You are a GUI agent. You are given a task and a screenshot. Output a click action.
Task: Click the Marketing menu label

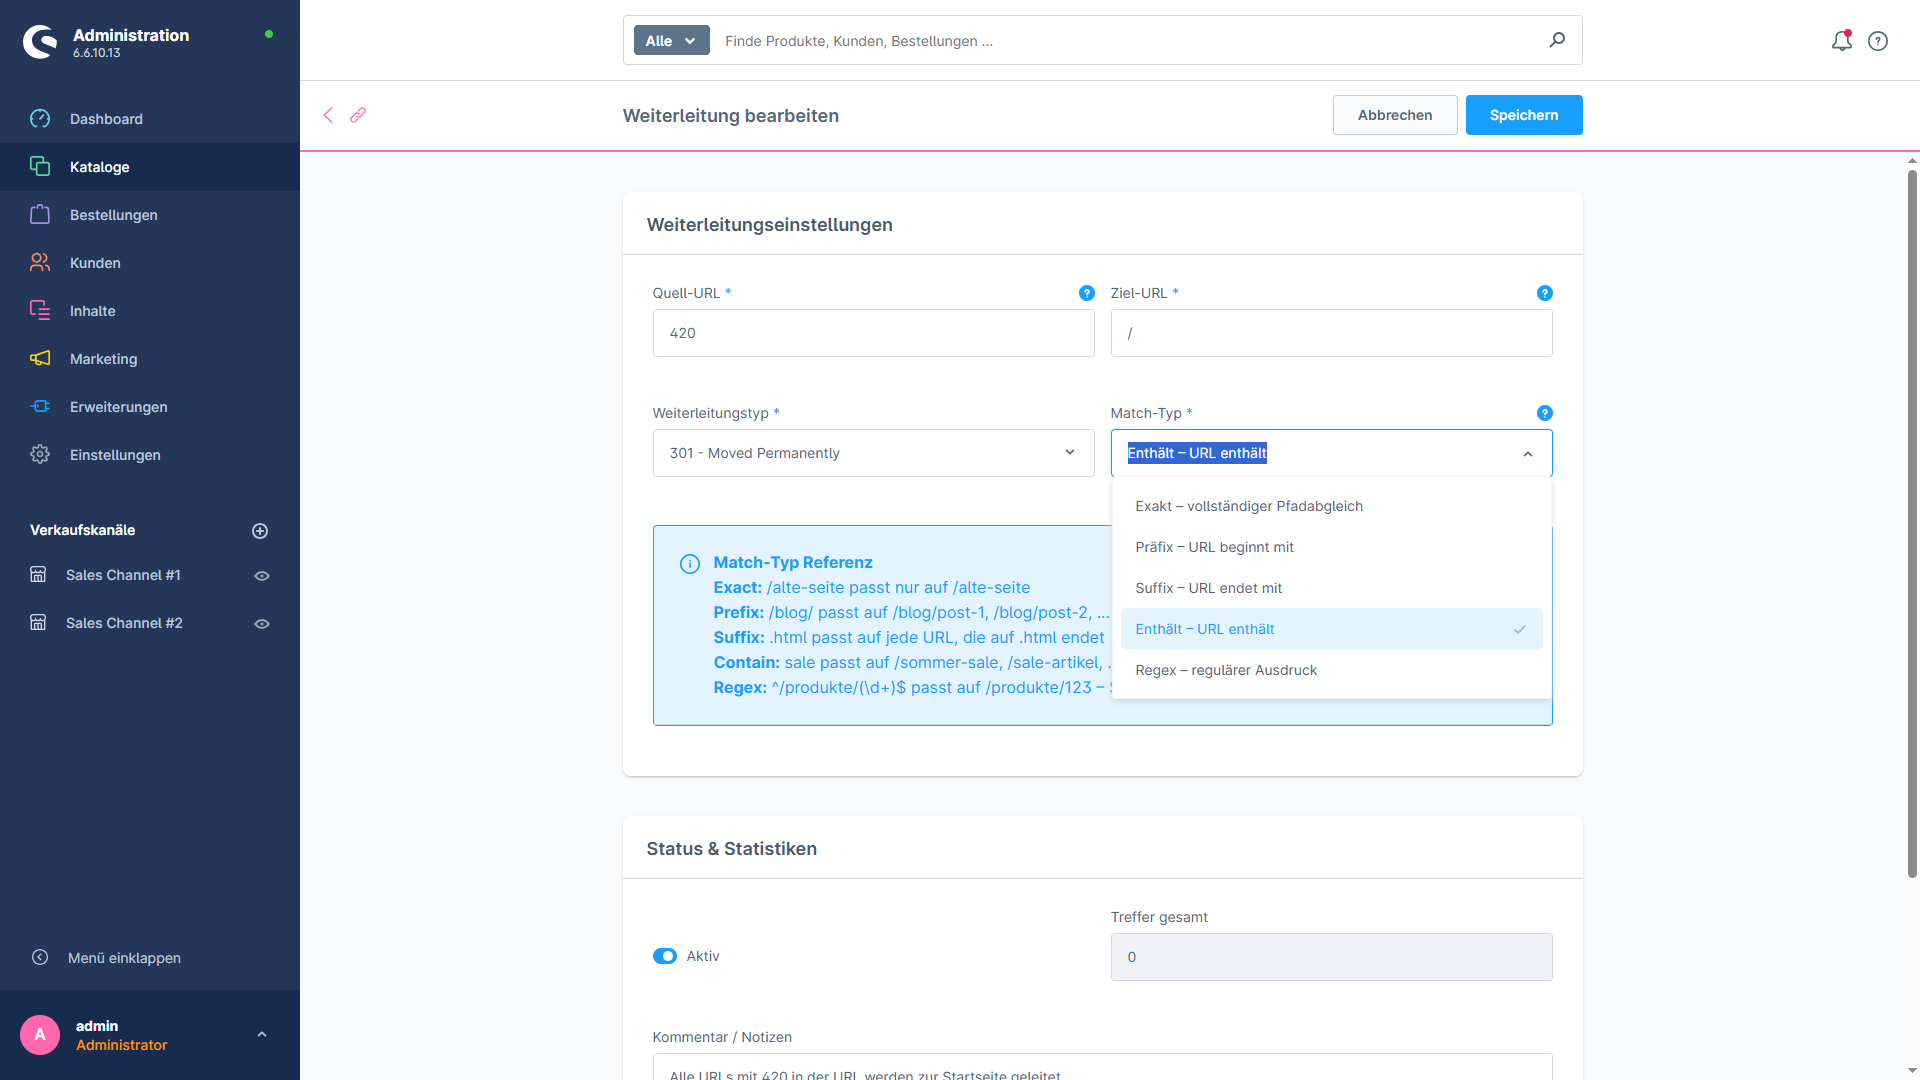coord(103,359)
